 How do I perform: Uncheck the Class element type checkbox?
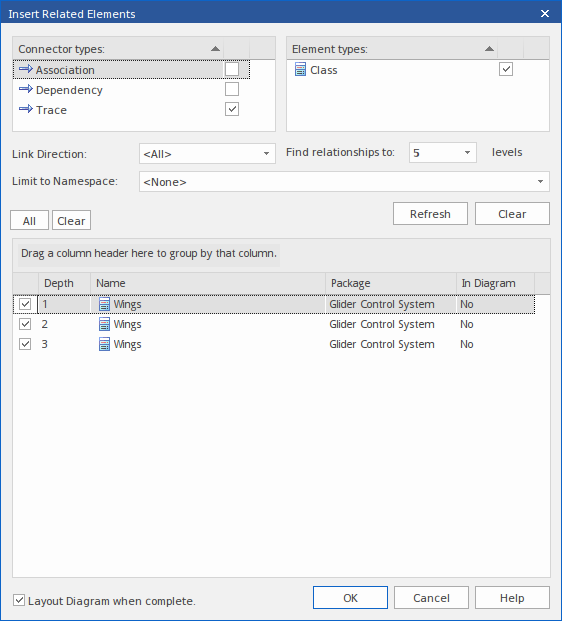(506, 69)
